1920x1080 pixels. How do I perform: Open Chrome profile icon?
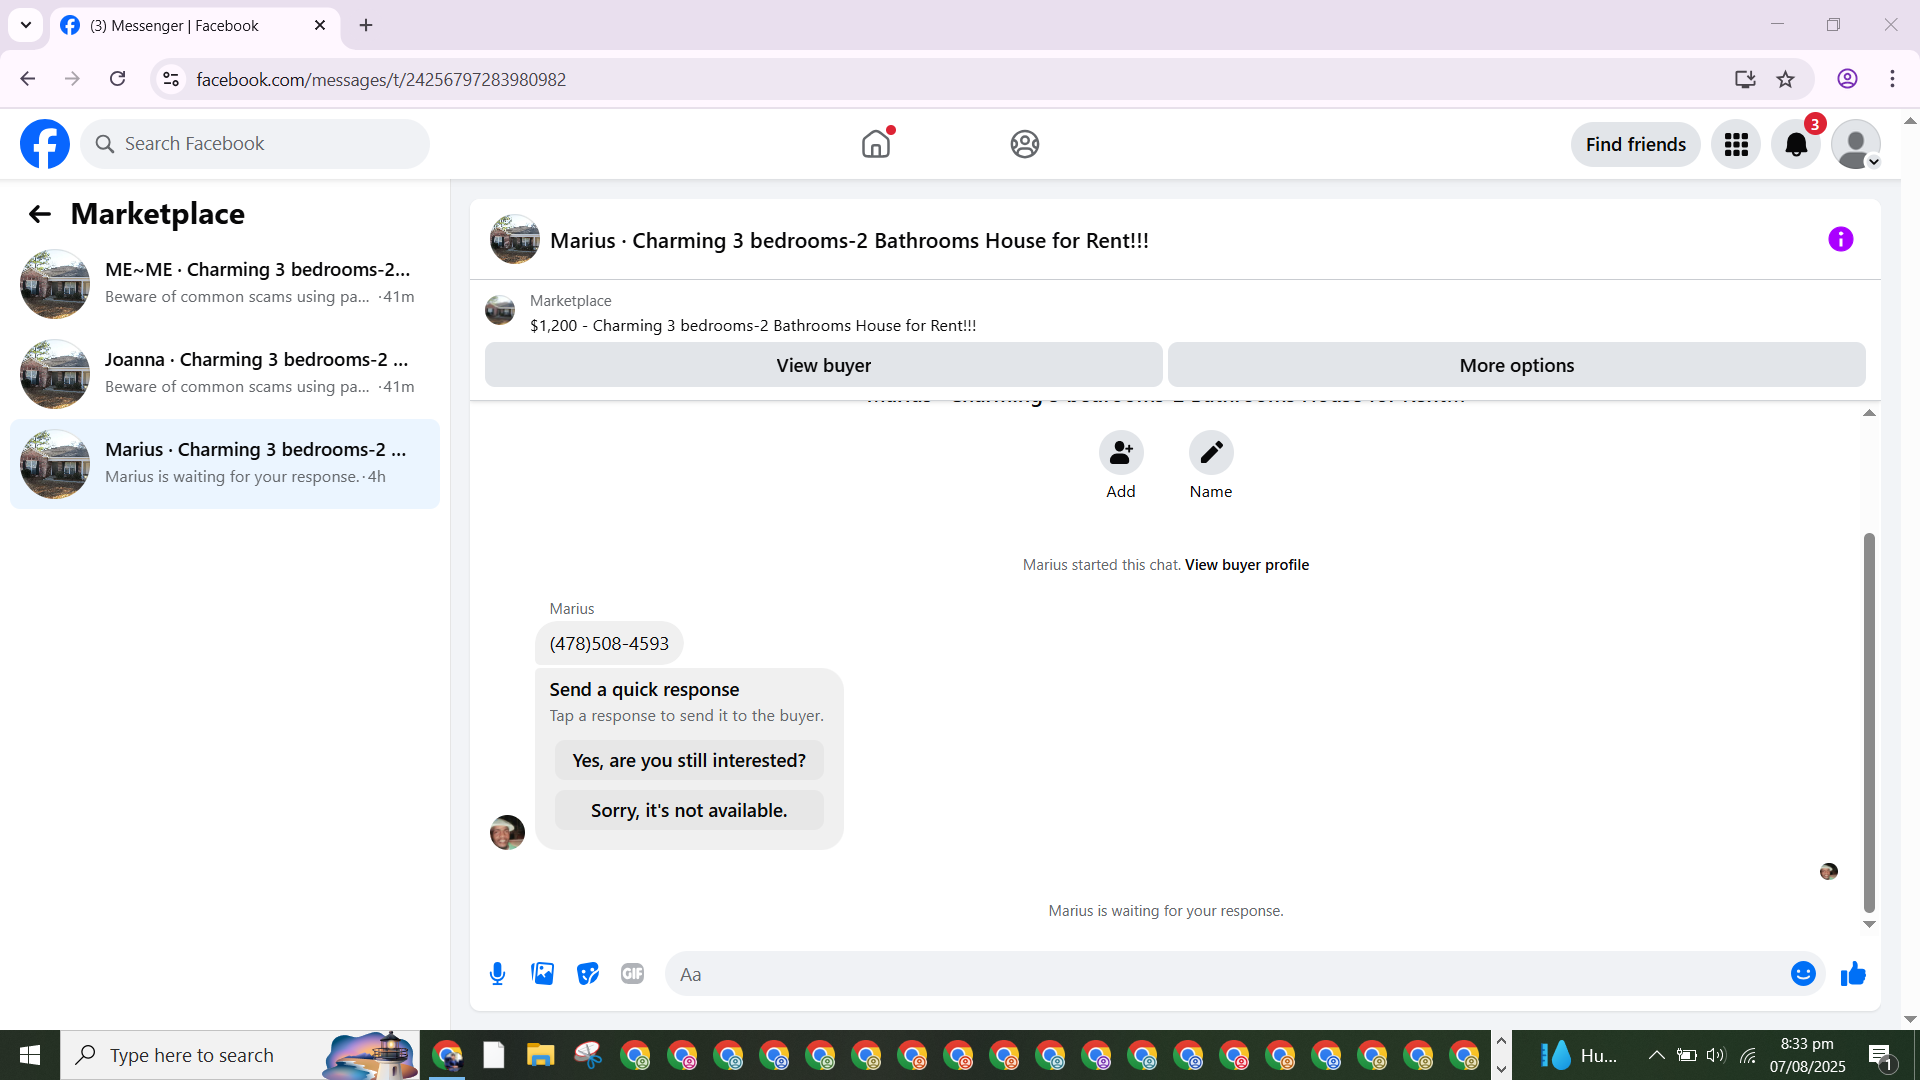pos(1848,79)
